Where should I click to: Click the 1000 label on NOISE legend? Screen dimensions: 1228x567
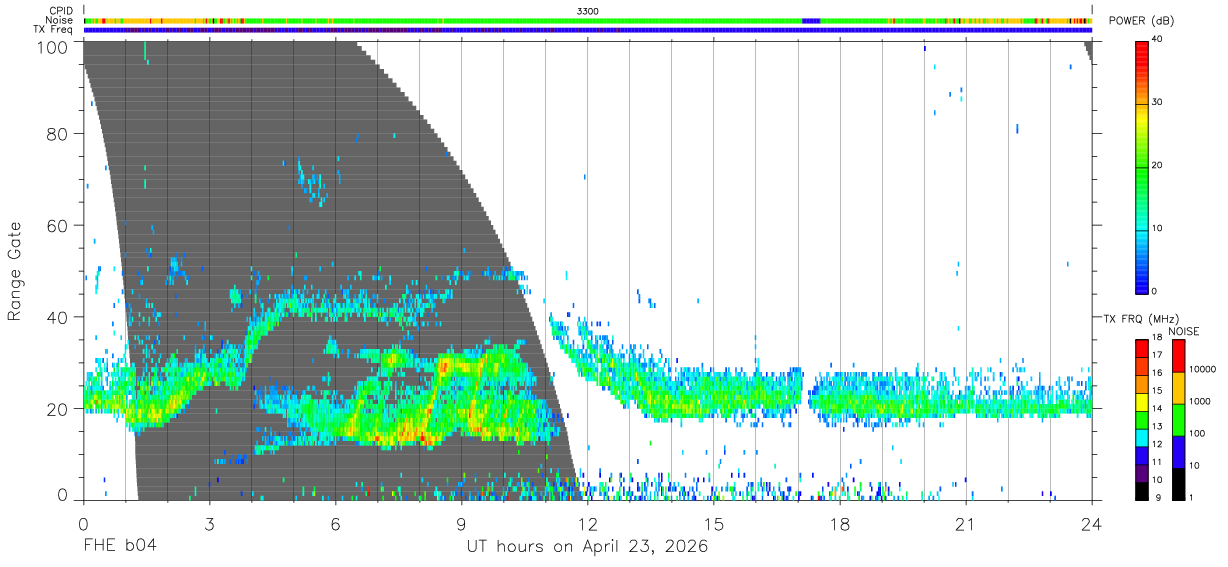tap(1198, 401)
